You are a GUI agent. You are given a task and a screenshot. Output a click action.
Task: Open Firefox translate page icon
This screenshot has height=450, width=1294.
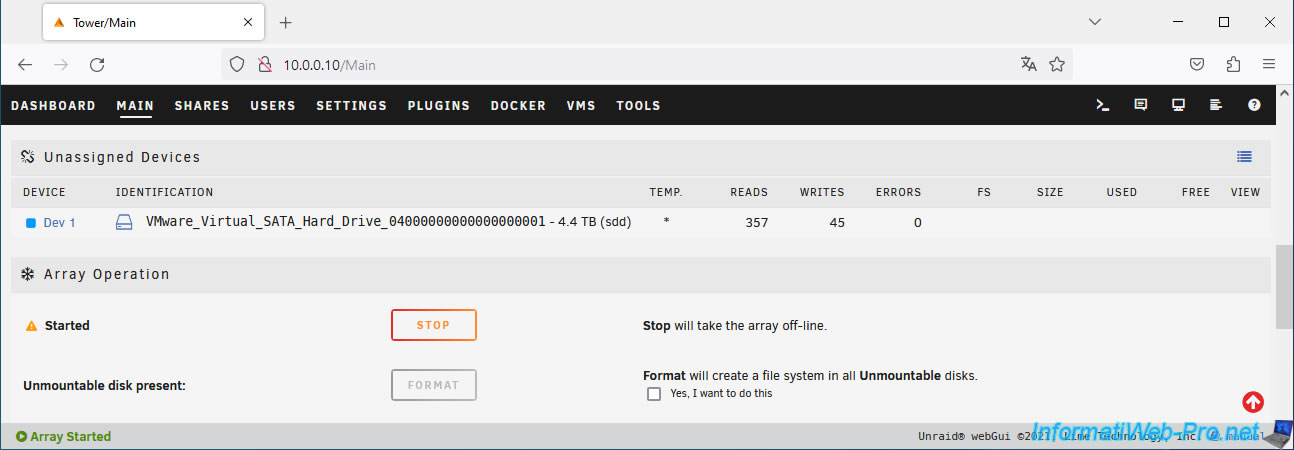(1028, 65)
